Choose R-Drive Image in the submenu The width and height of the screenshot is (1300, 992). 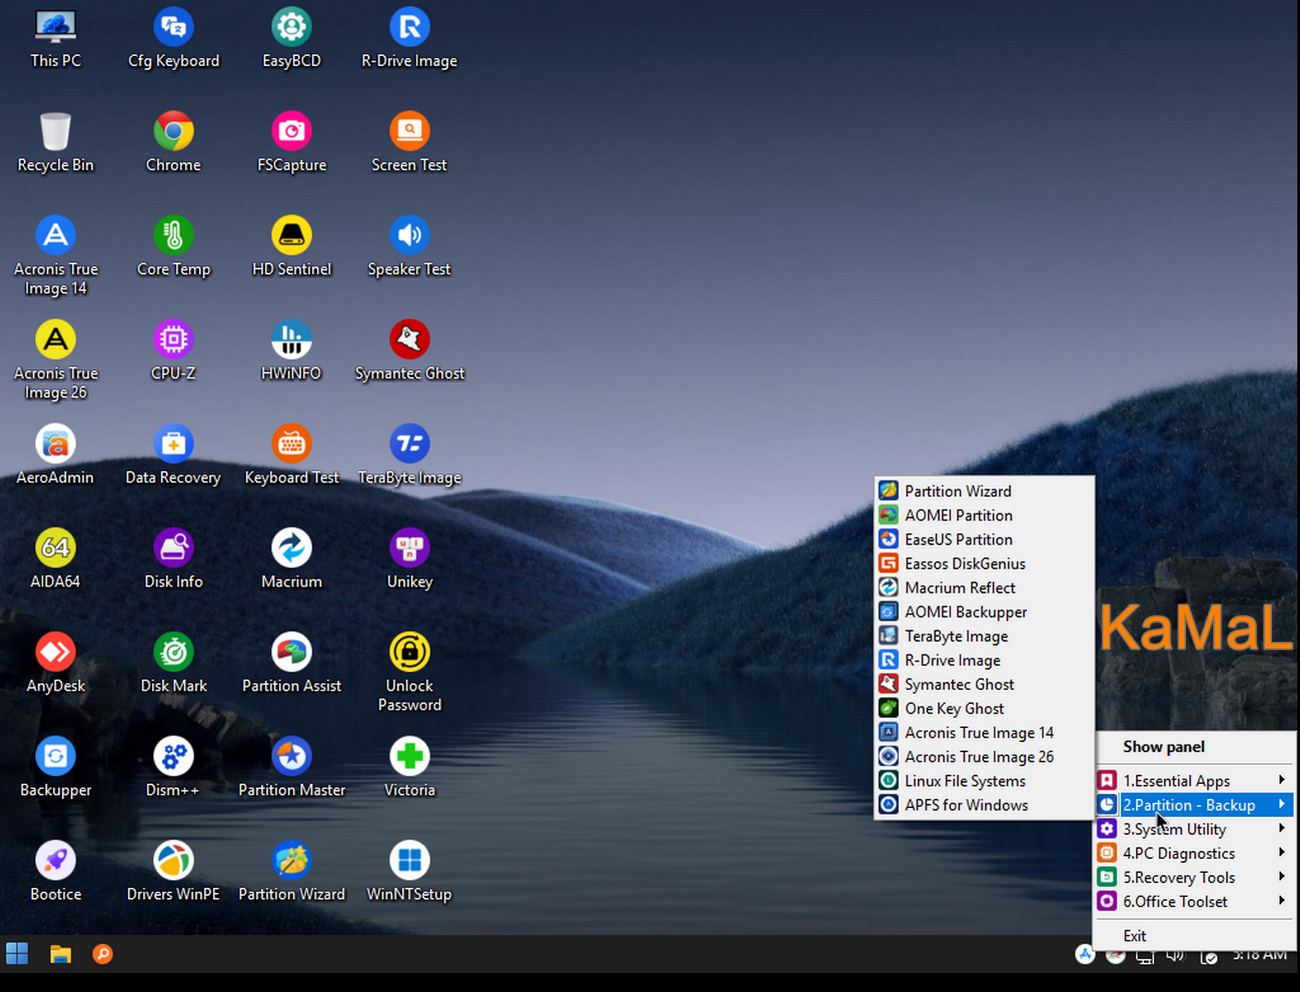pos(984,660)
